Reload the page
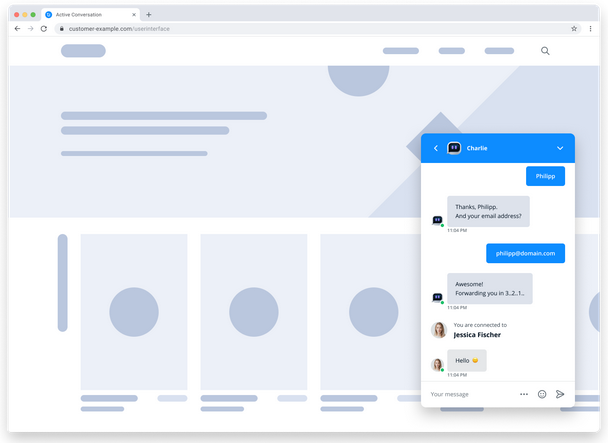This screenshot has height=443, width=608. [x=44, y=29]
